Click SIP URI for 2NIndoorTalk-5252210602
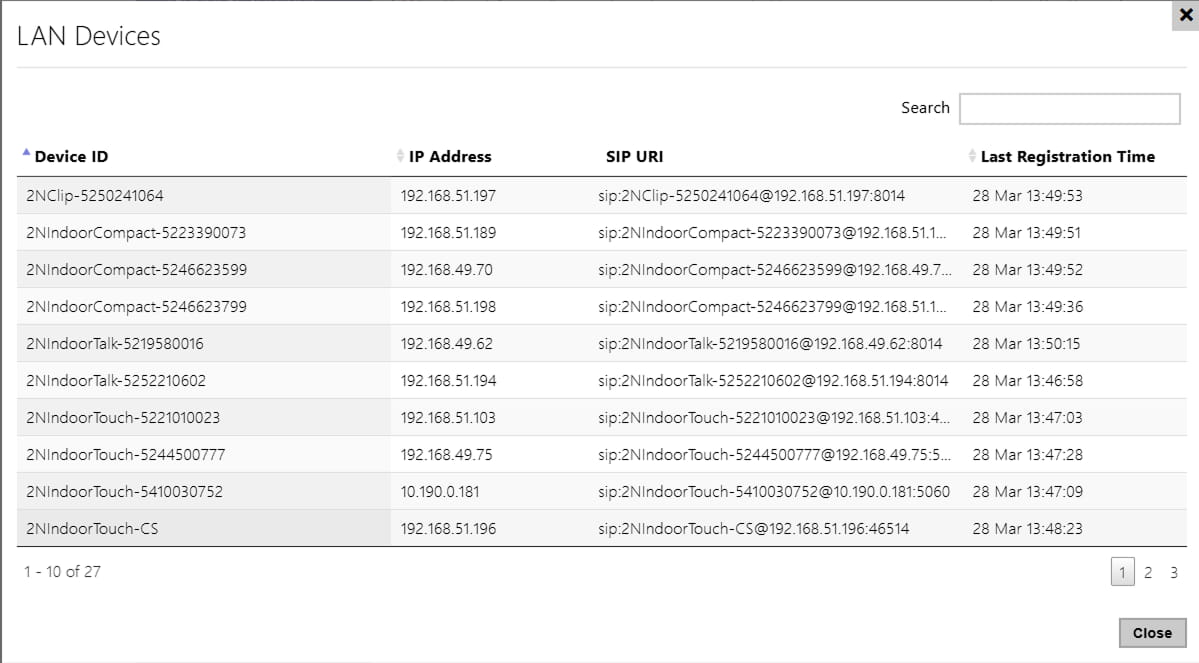 pos(773,381)
